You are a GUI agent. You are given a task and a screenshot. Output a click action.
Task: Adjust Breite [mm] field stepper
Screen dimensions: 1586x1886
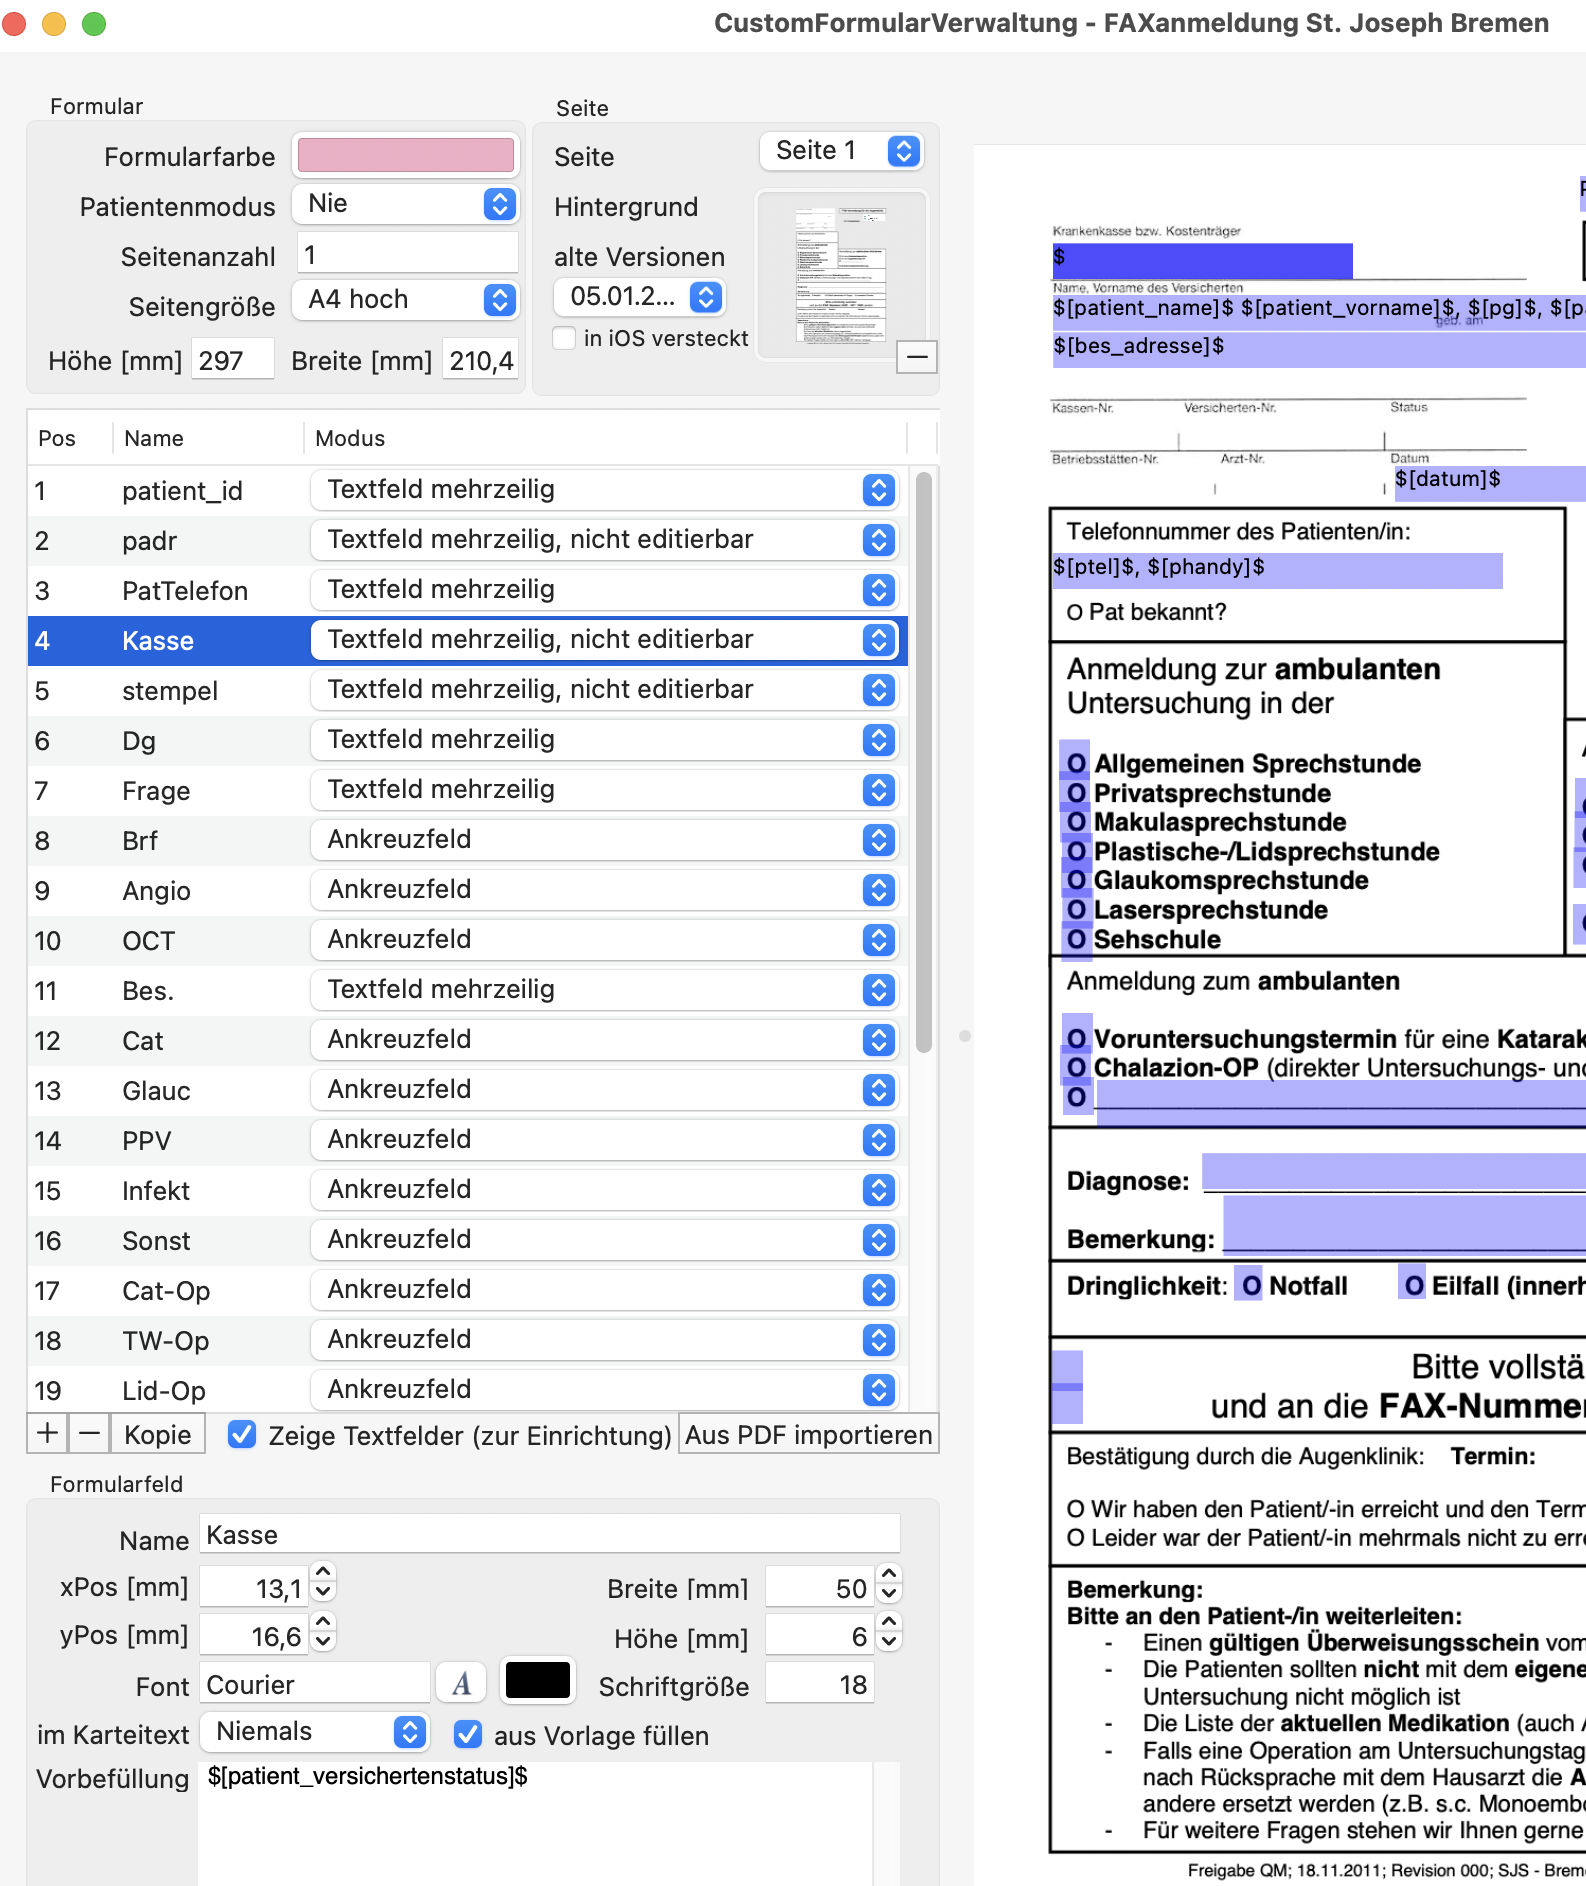(889, 1582)
